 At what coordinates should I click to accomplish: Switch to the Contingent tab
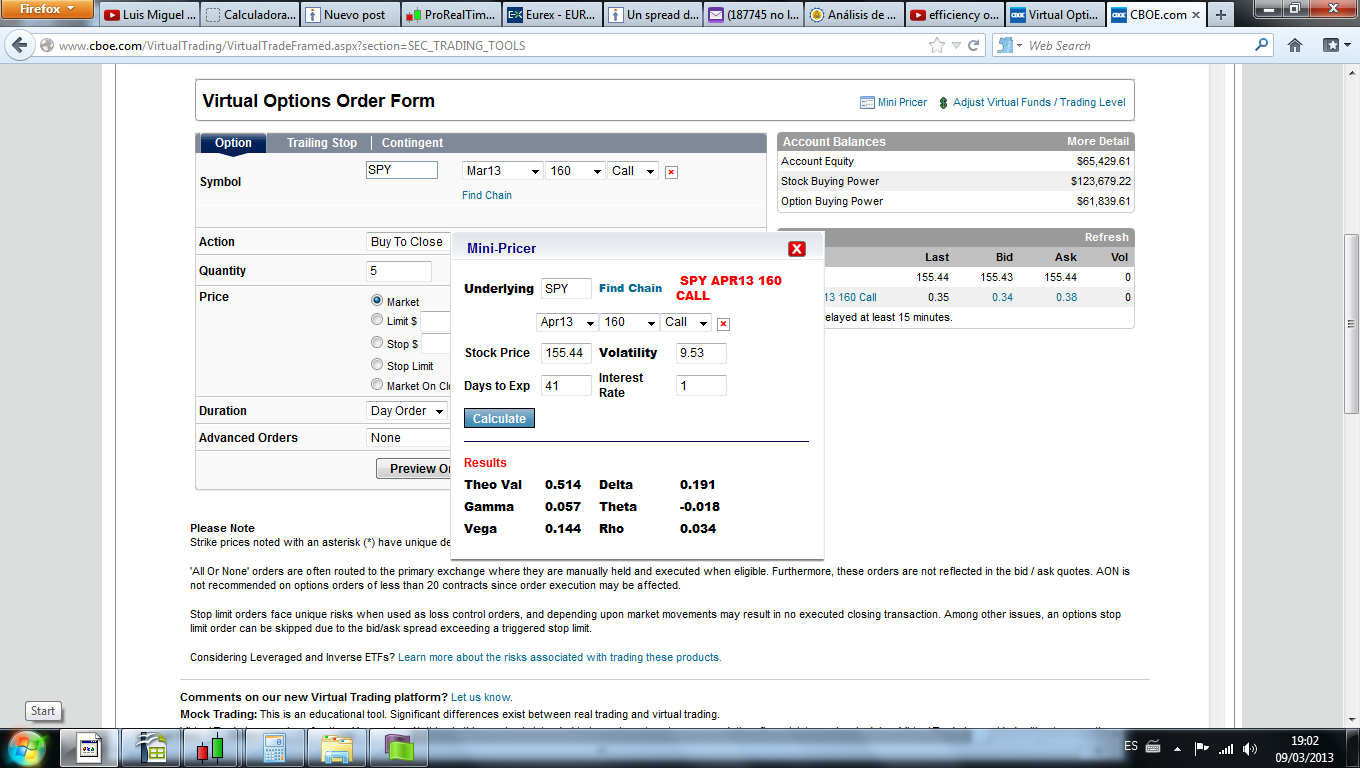coord(412,143)
